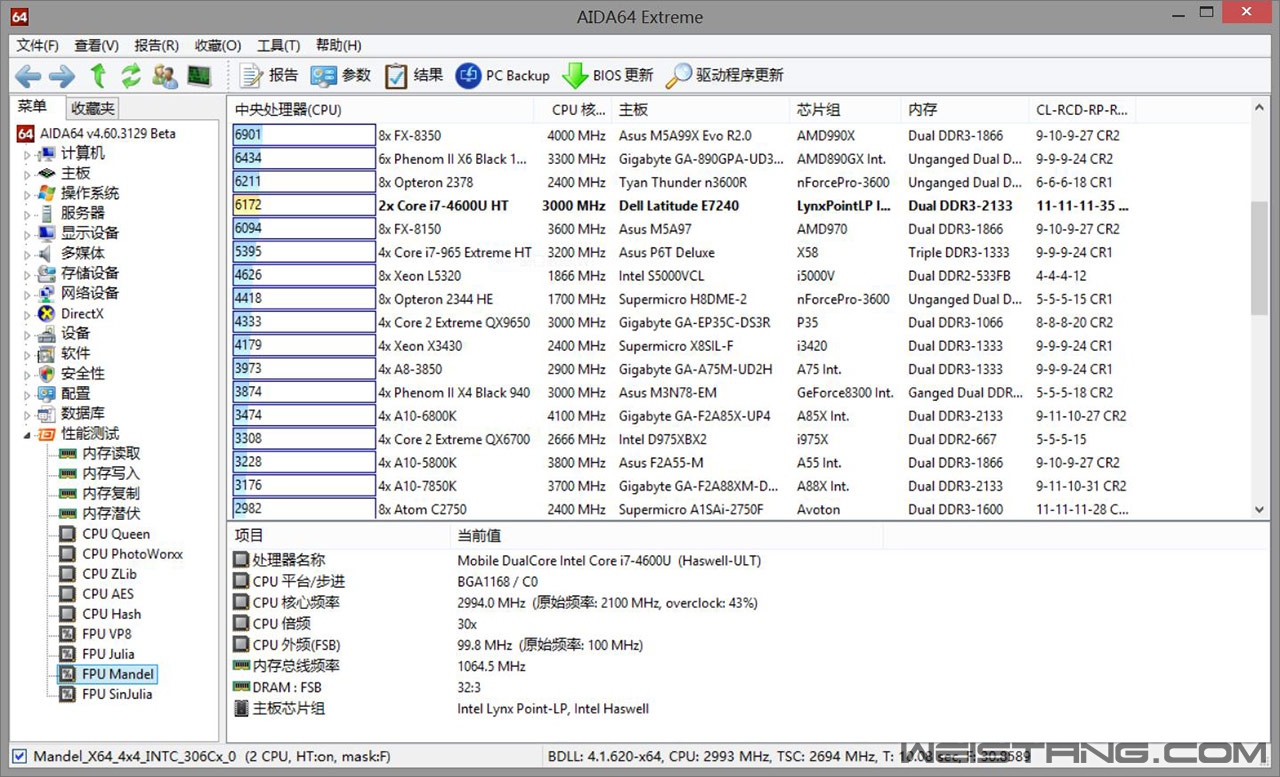Click the forward navigation arrow icon
Screen dimensions: 1280x777
coord(62,76)
